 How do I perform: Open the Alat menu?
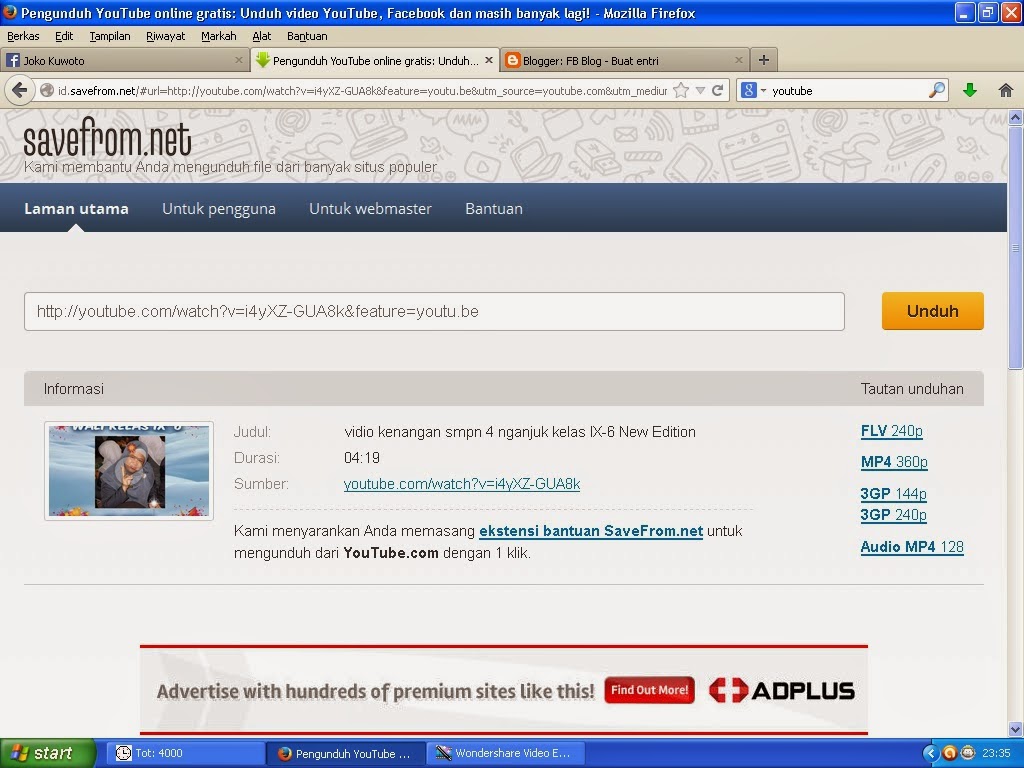coord(261,36)
